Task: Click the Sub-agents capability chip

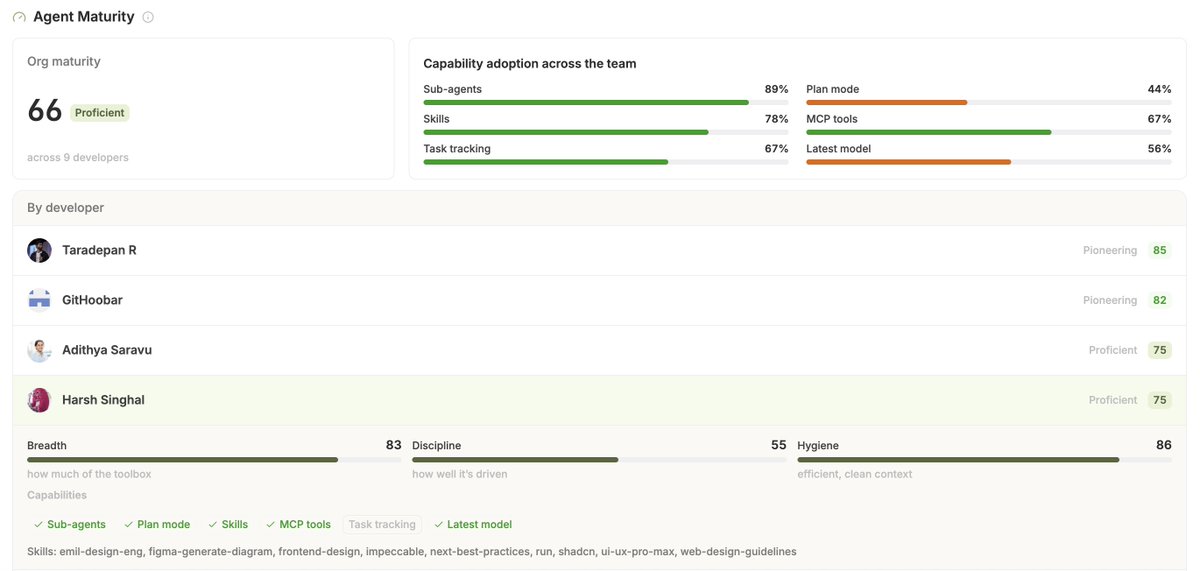Action: [69, 524]
